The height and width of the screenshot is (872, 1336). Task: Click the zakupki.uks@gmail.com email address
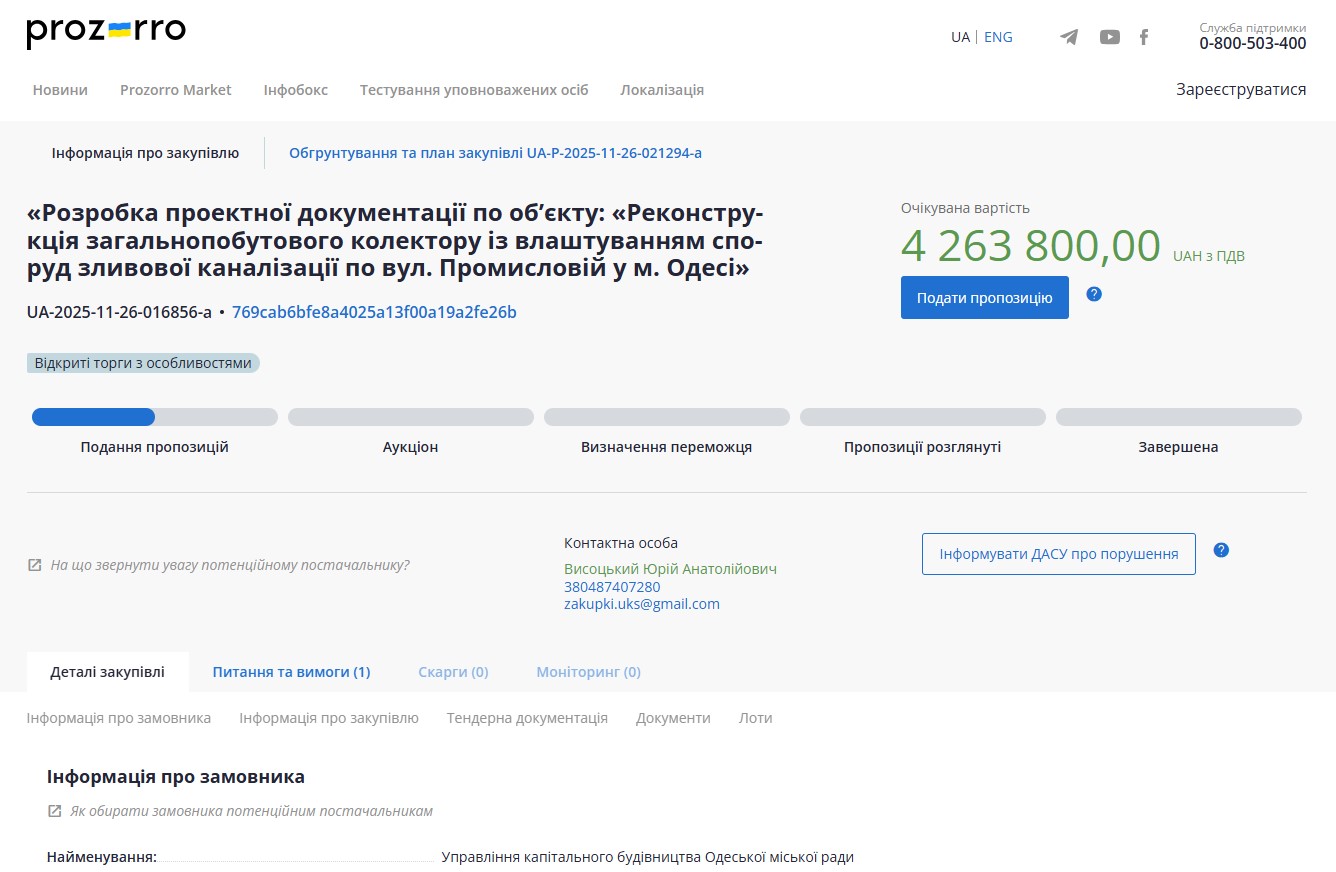point(641,604)
